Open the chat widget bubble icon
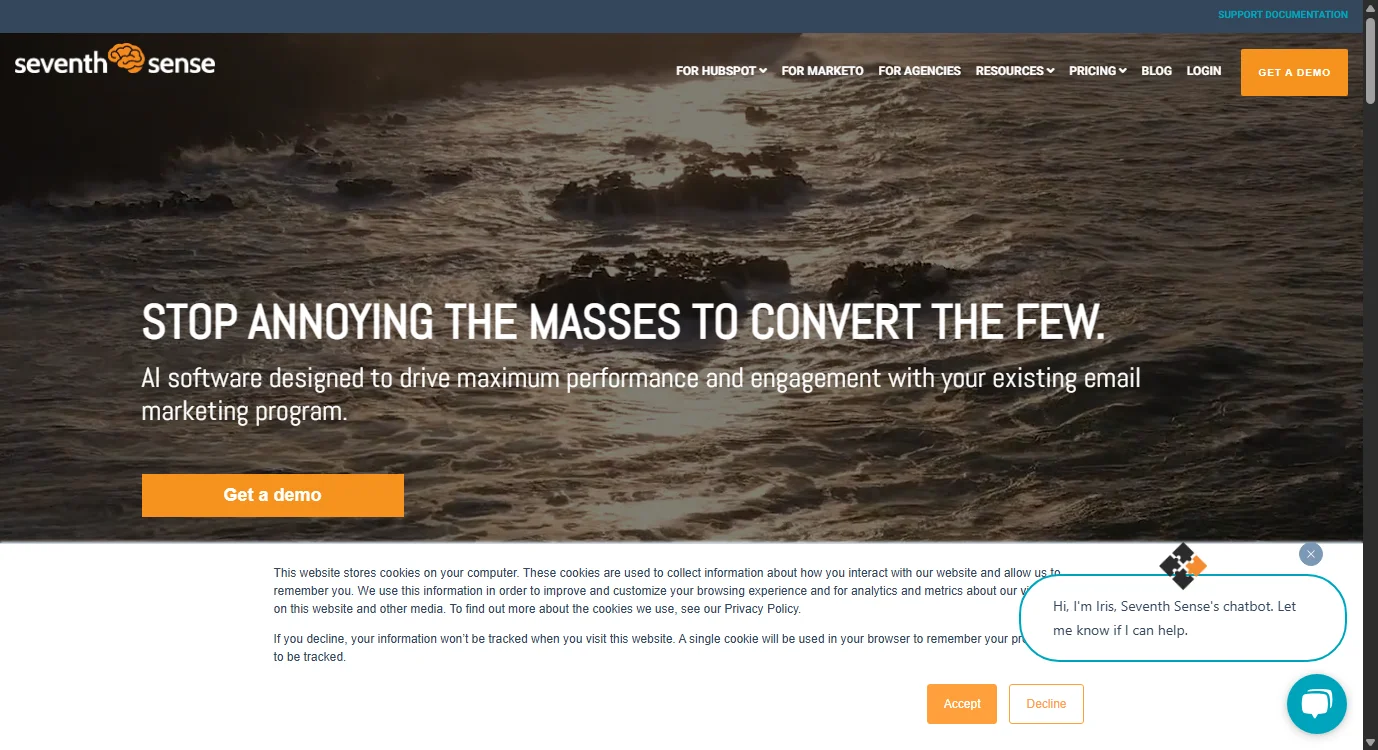 (1316, 704)
